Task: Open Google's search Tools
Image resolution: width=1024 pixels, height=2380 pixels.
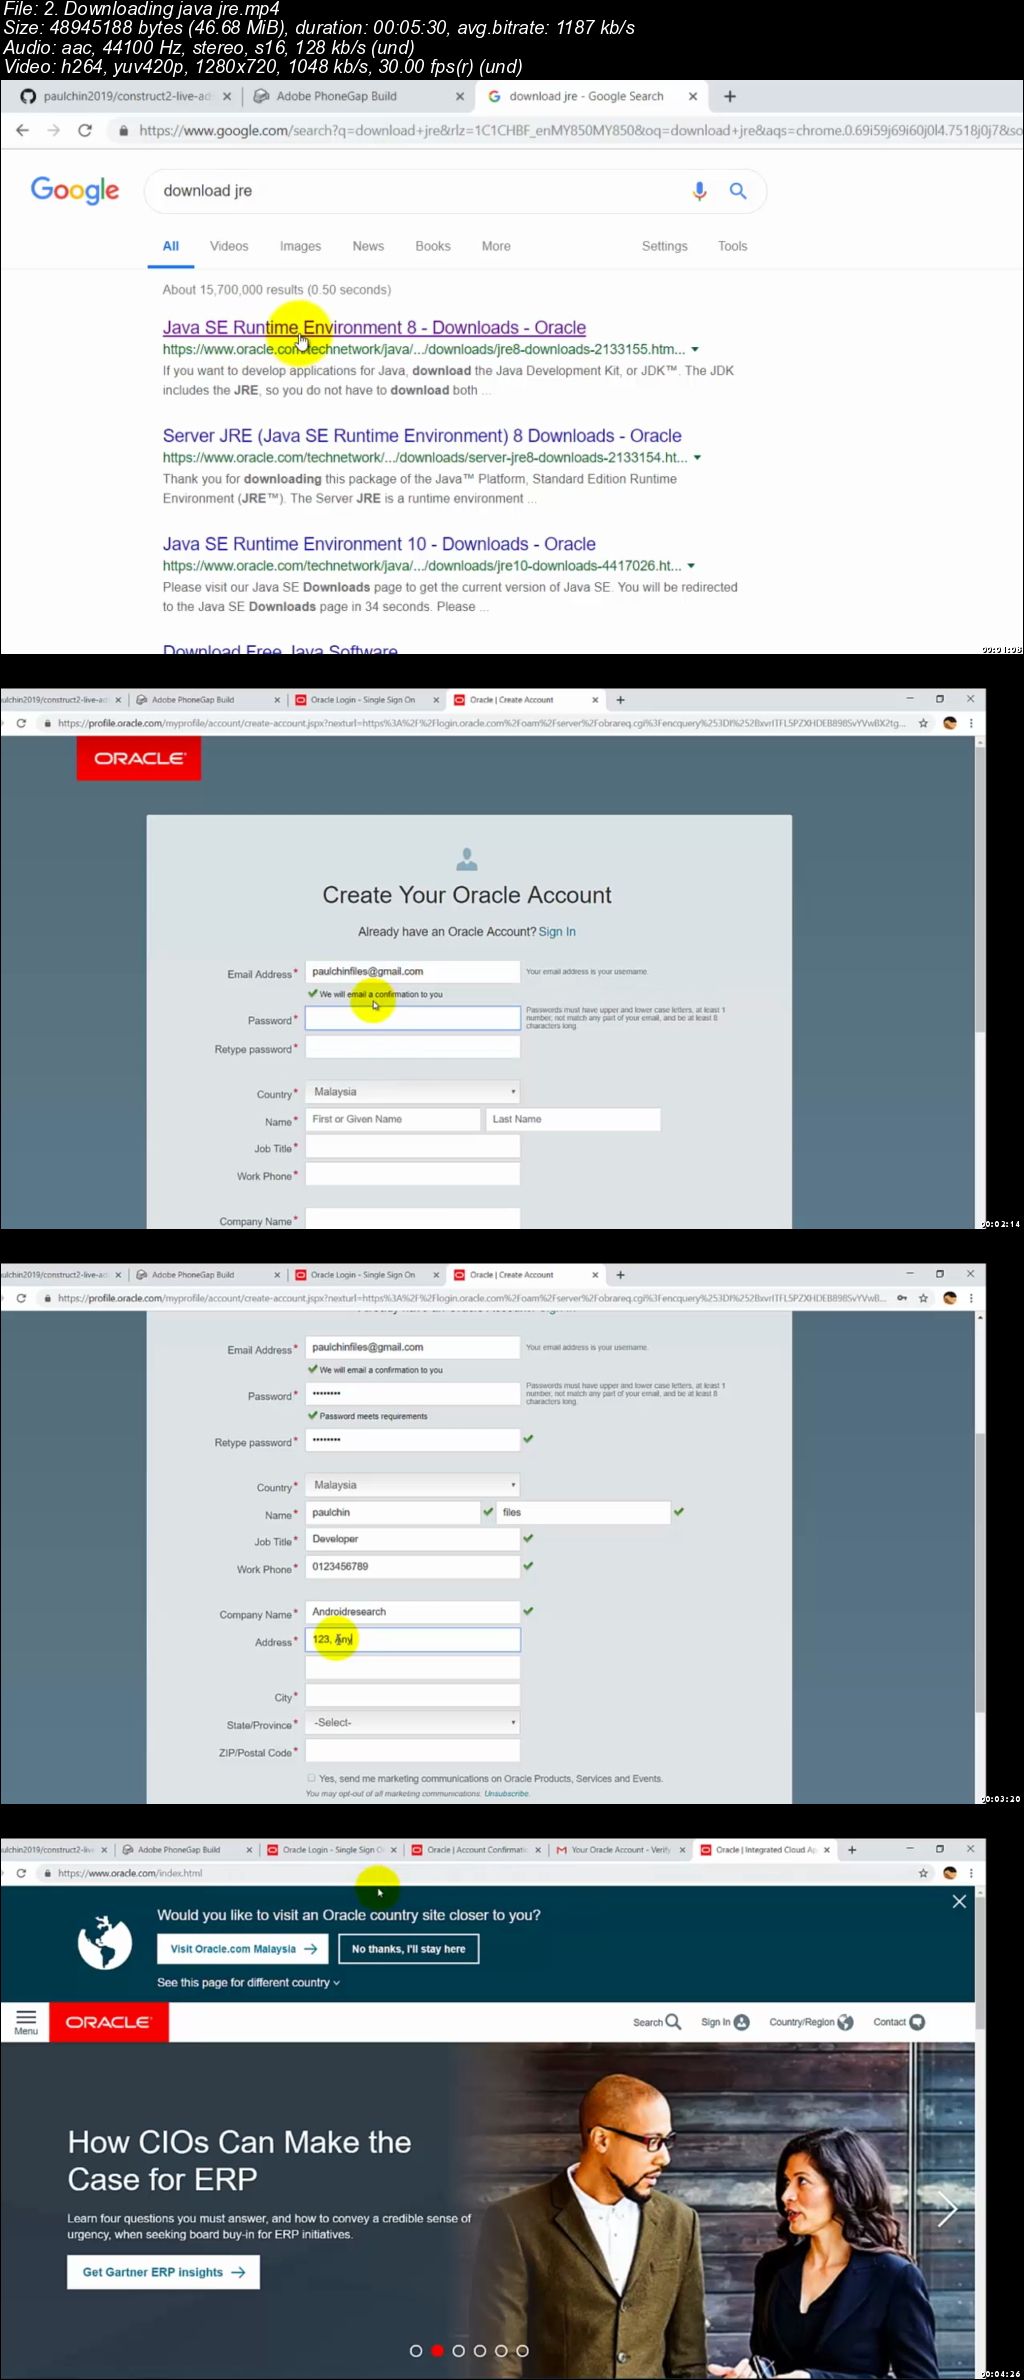Action: point(733,246)
